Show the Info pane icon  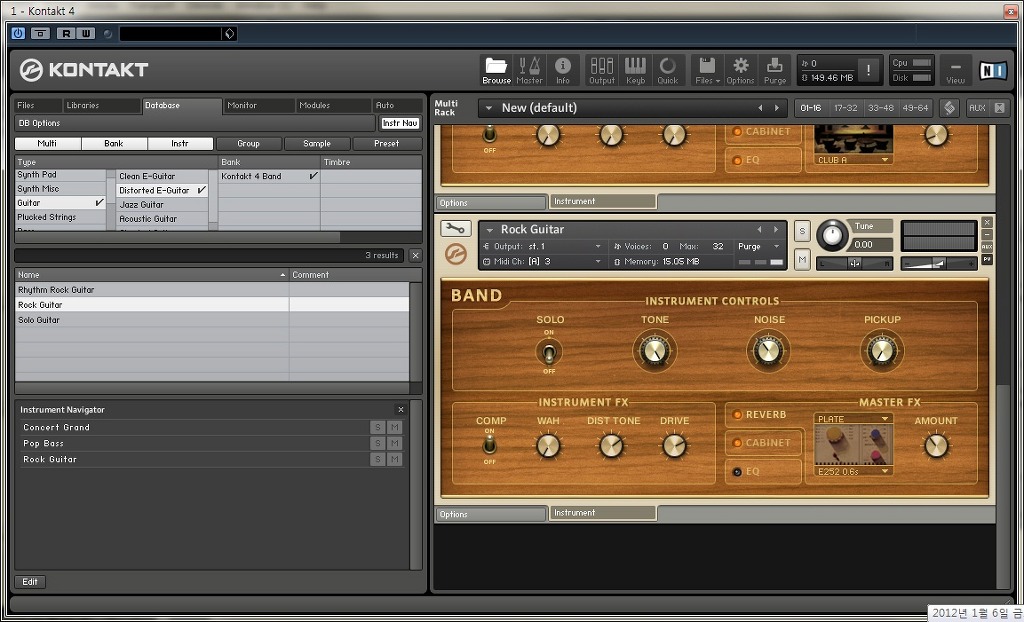click(563, 70)
